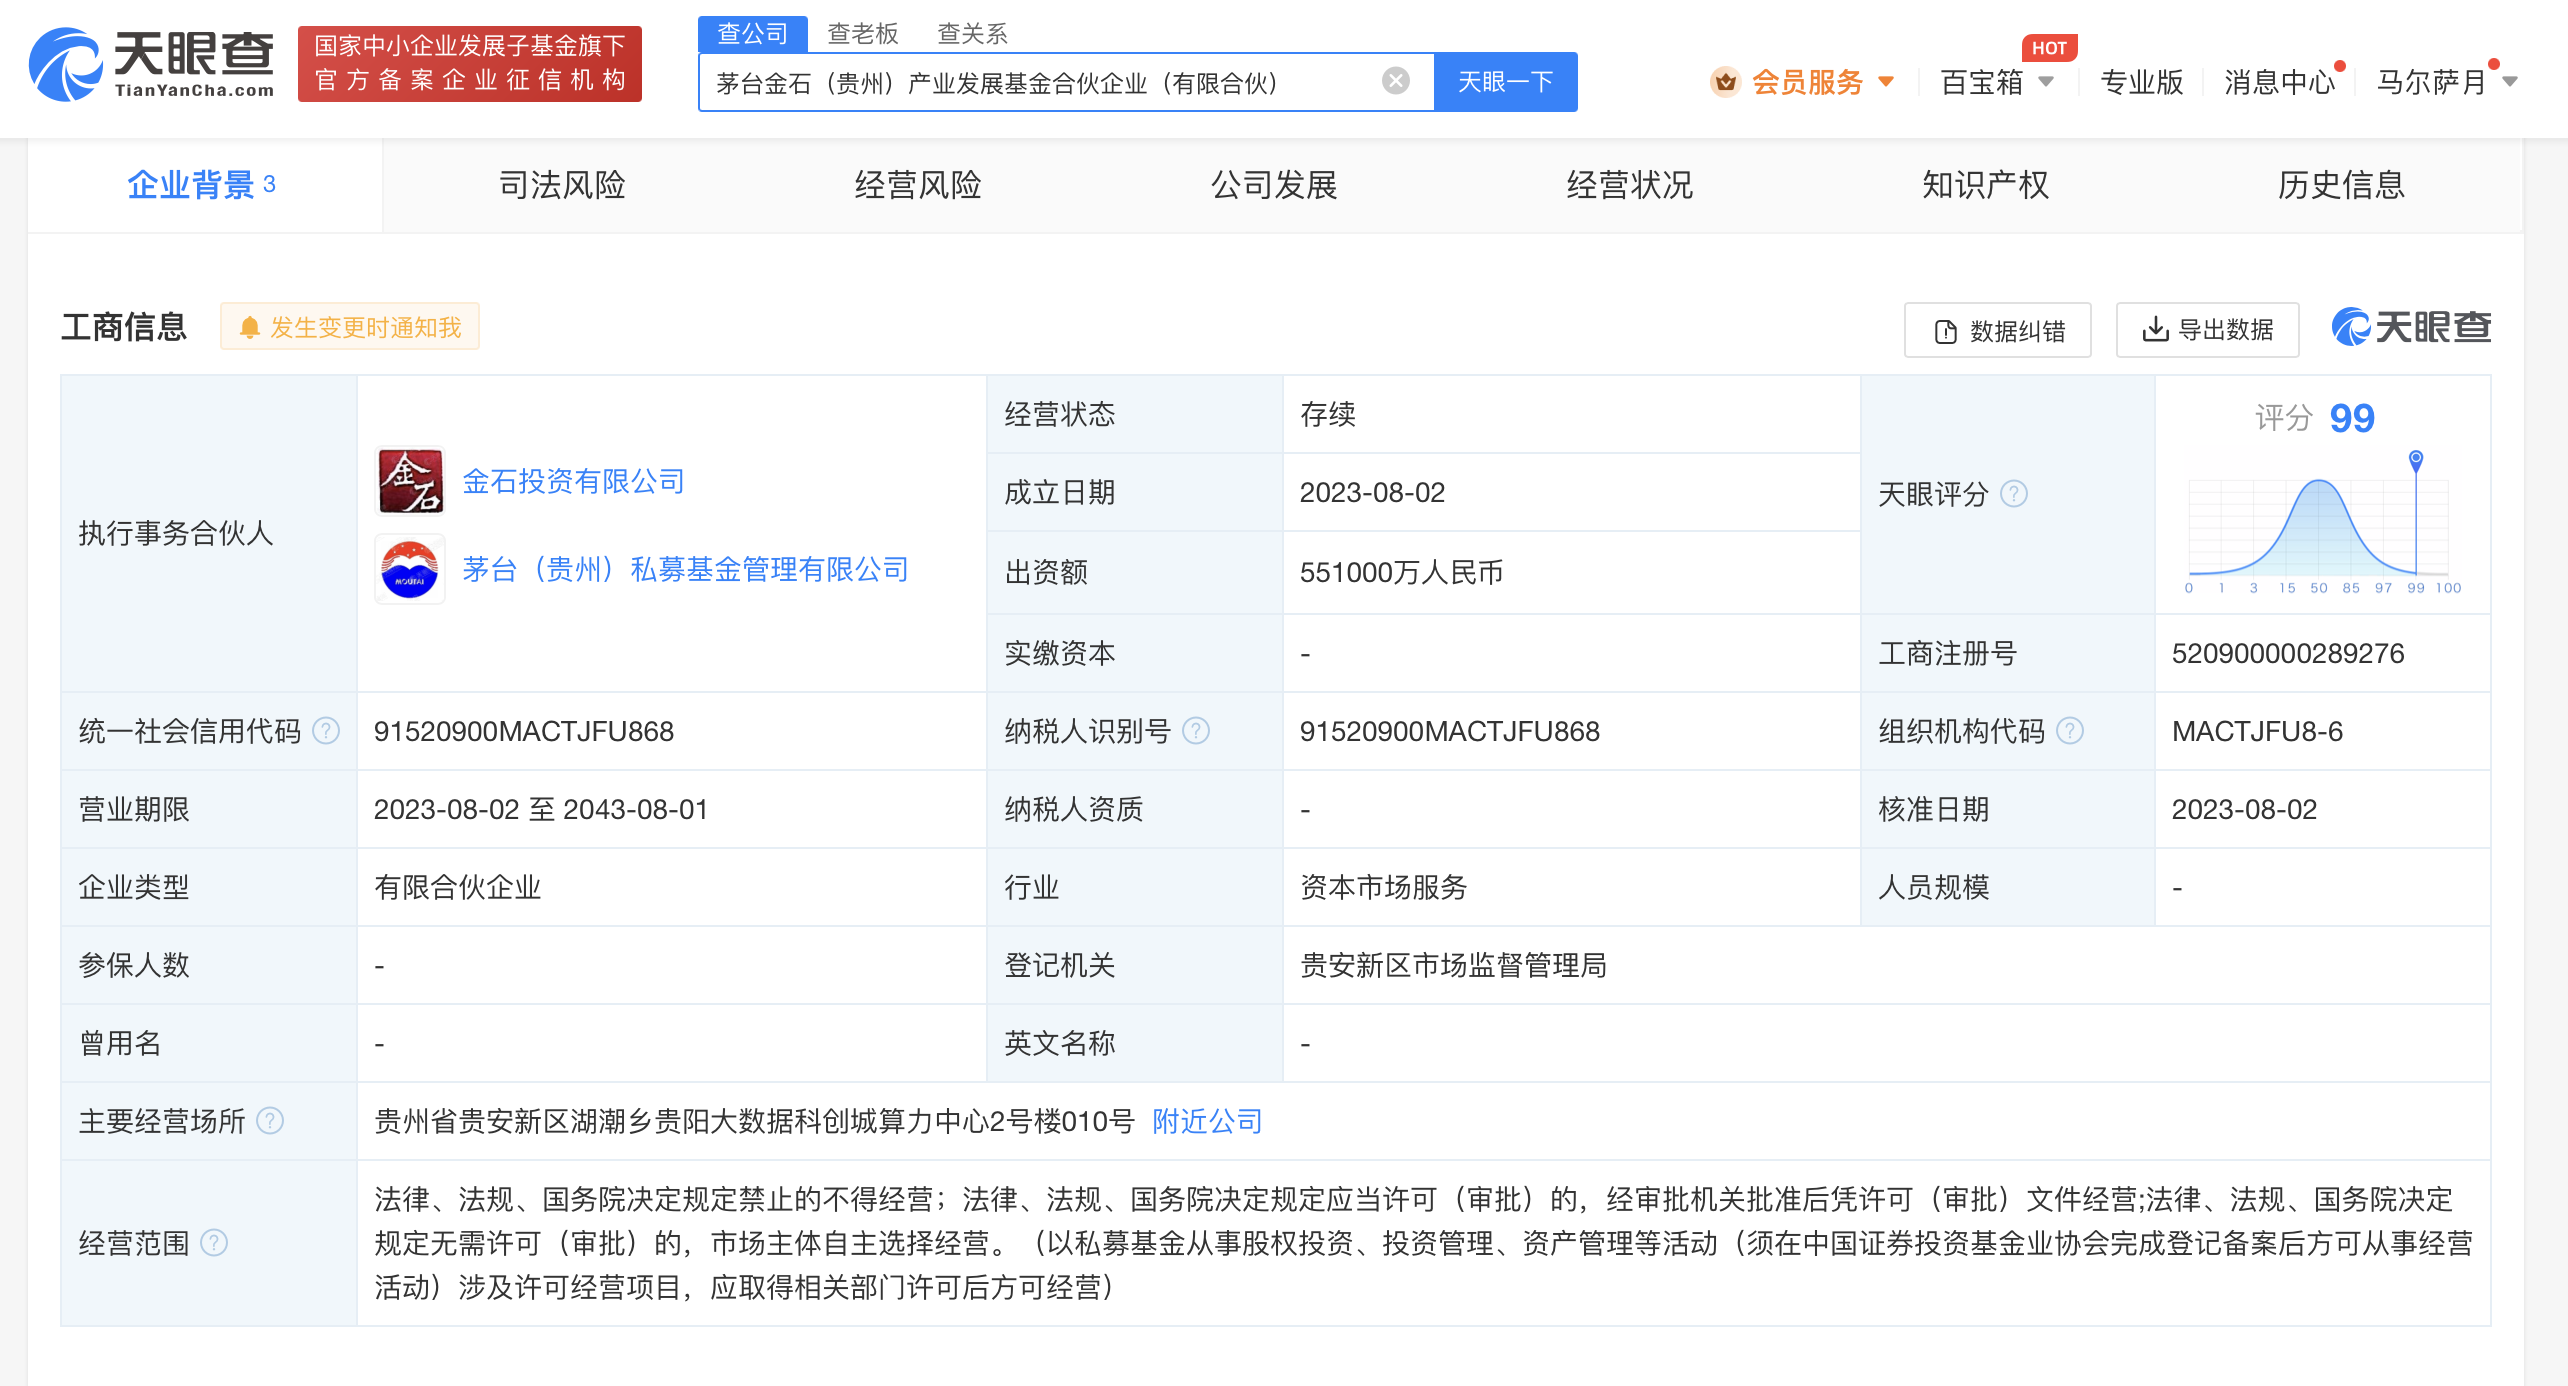
Task: Open the HOT badge on 百宝箱
Action: click(x=2048, y=48)
